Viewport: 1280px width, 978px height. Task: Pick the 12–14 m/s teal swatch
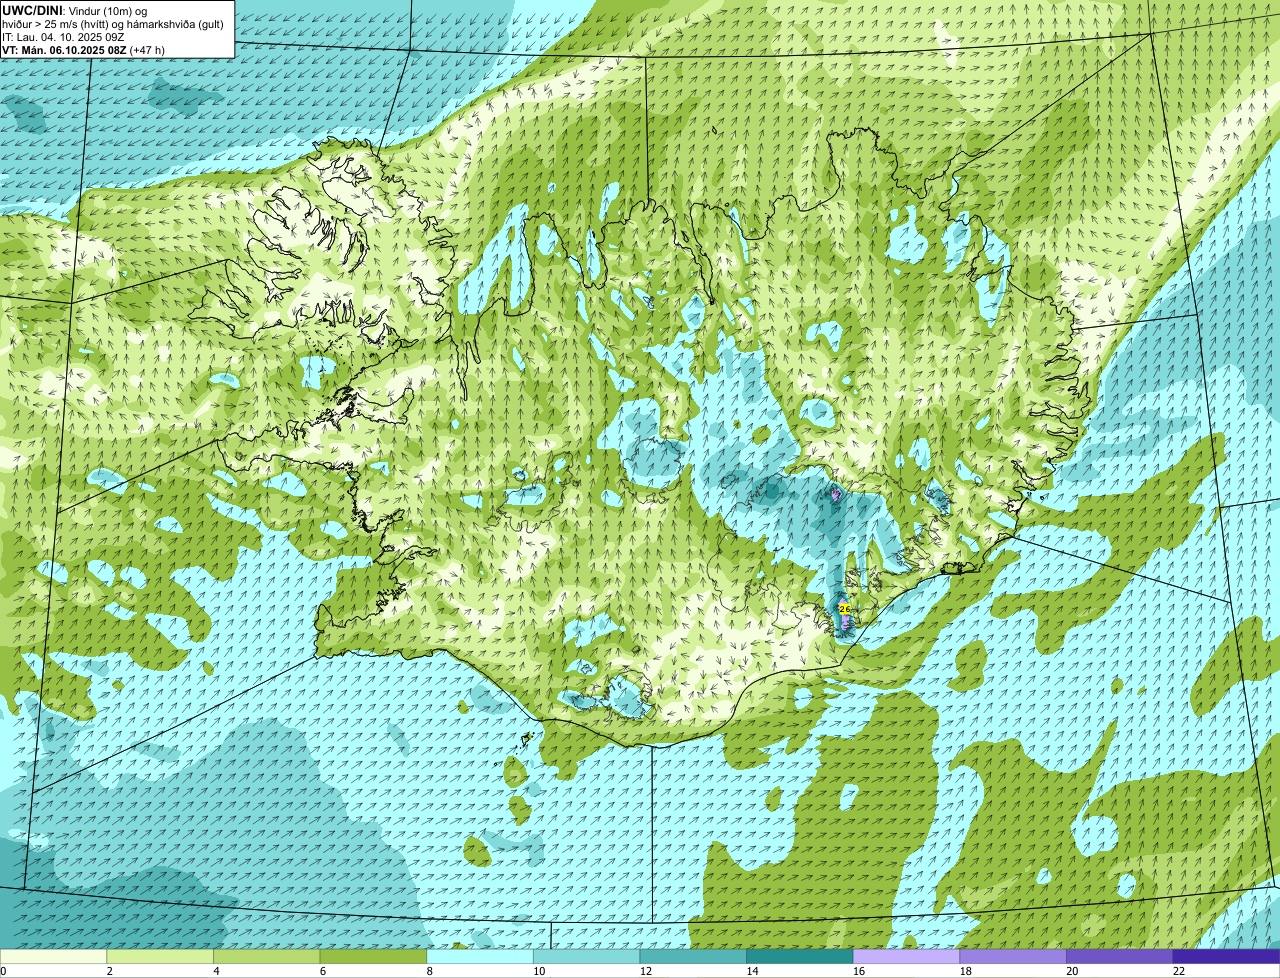(x=693, y=956)
